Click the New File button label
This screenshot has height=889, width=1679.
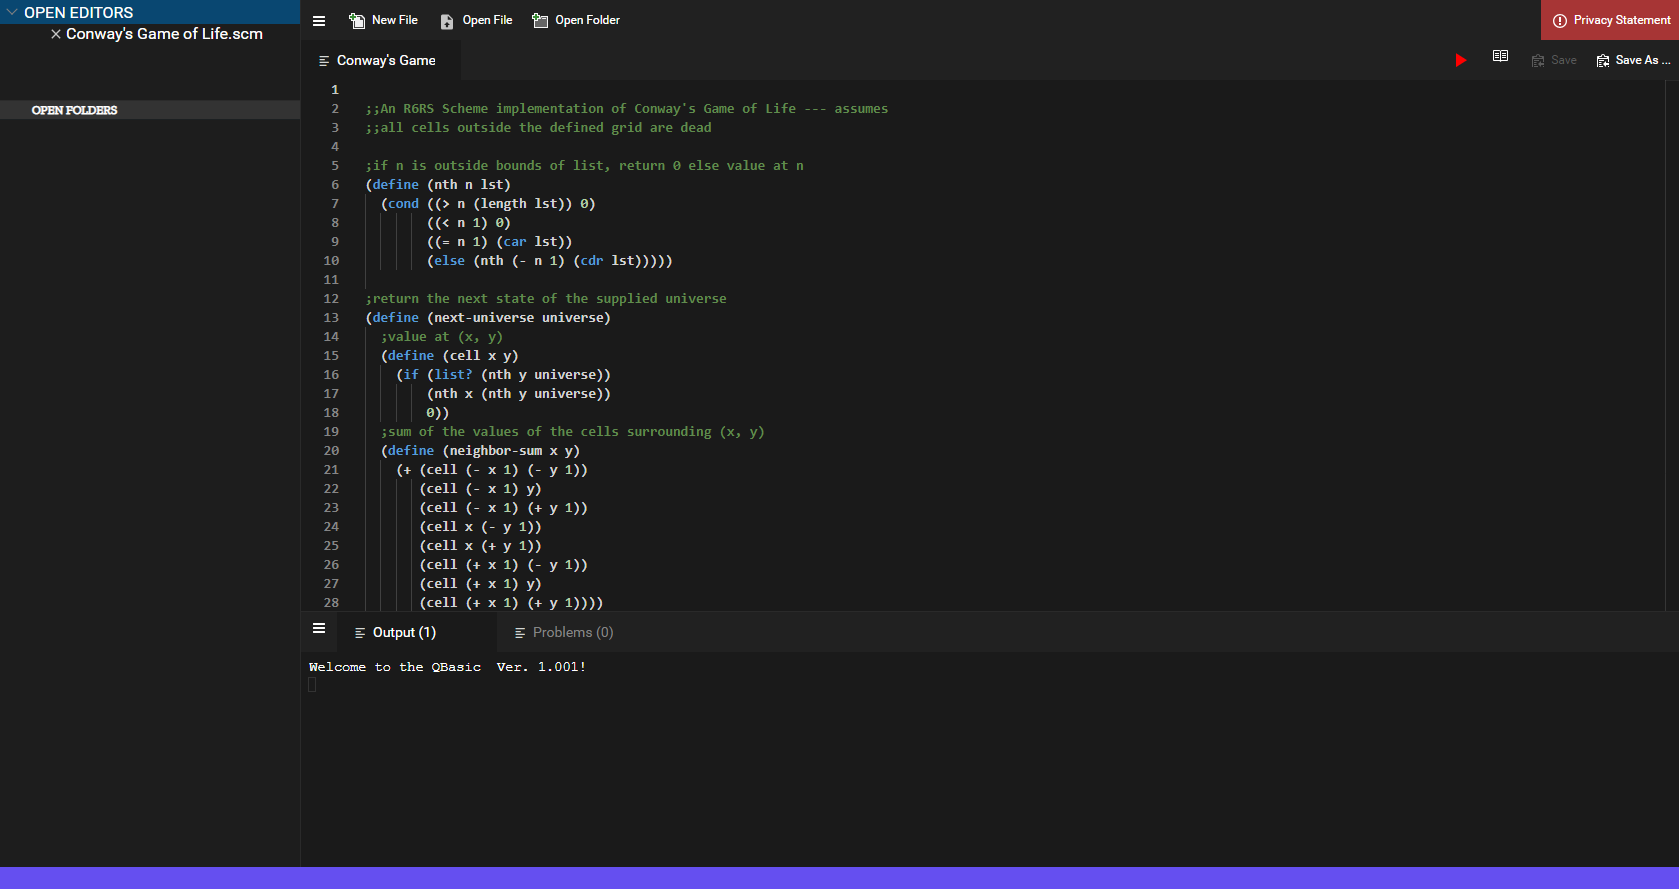tap(395, 20)
